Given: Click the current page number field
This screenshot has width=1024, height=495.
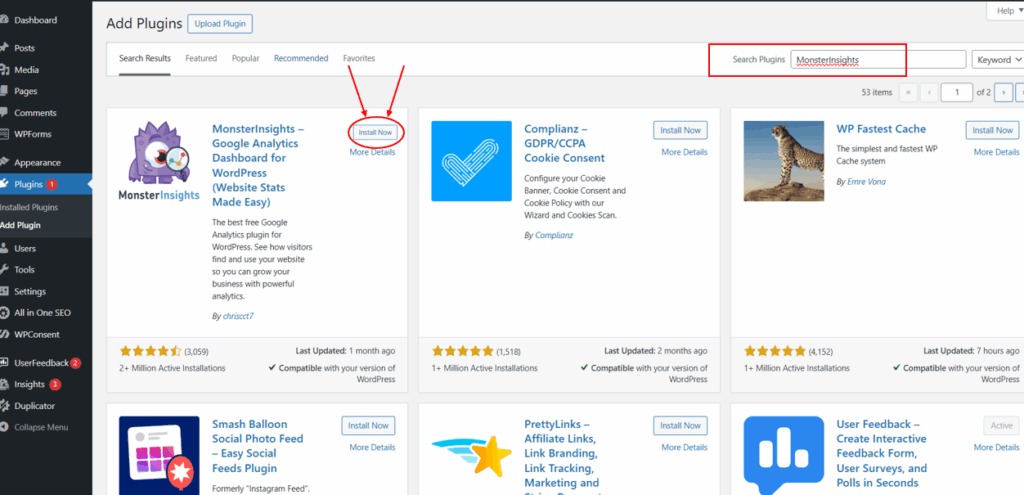Looking at the screenshot, I should (x=957, y=93).
